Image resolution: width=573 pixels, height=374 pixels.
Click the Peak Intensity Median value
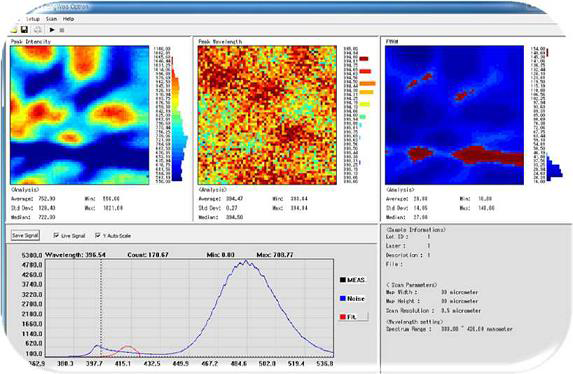point(47,217)
